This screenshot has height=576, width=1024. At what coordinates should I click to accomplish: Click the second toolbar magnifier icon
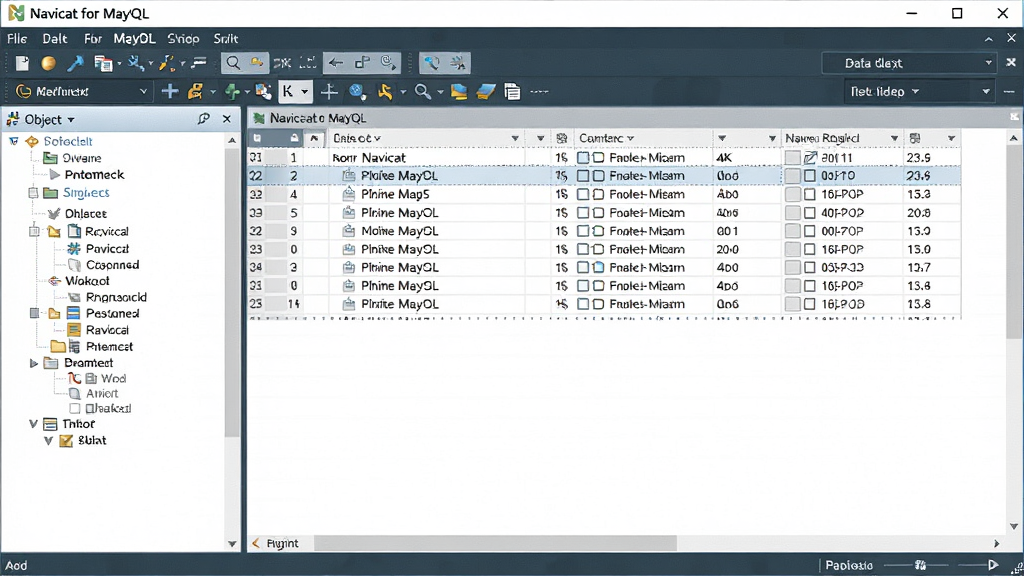[423, 91]
